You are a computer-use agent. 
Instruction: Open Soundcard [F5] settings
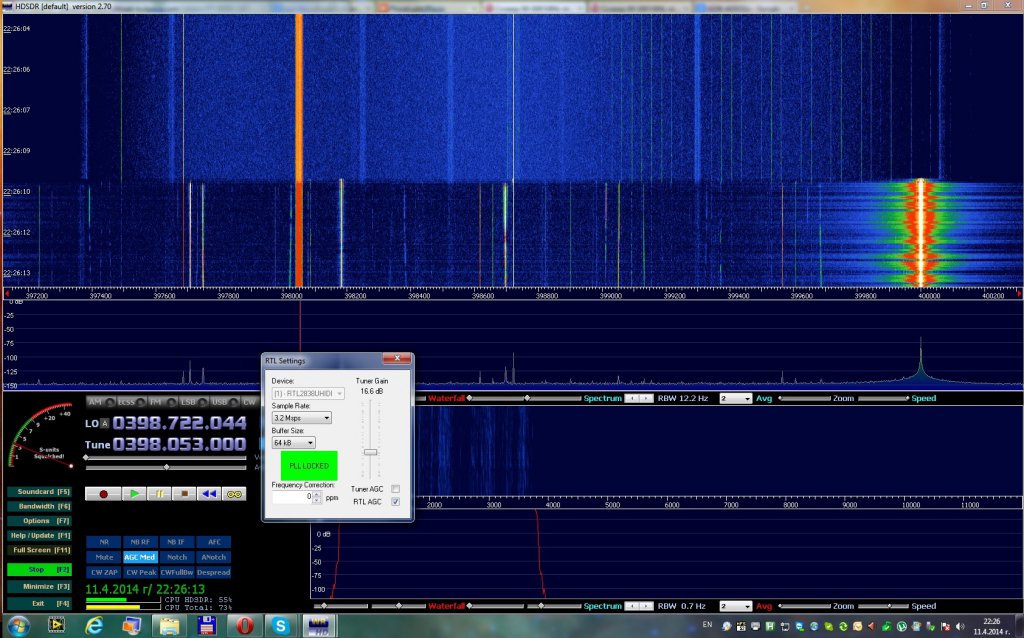click(x=41, y=492)
